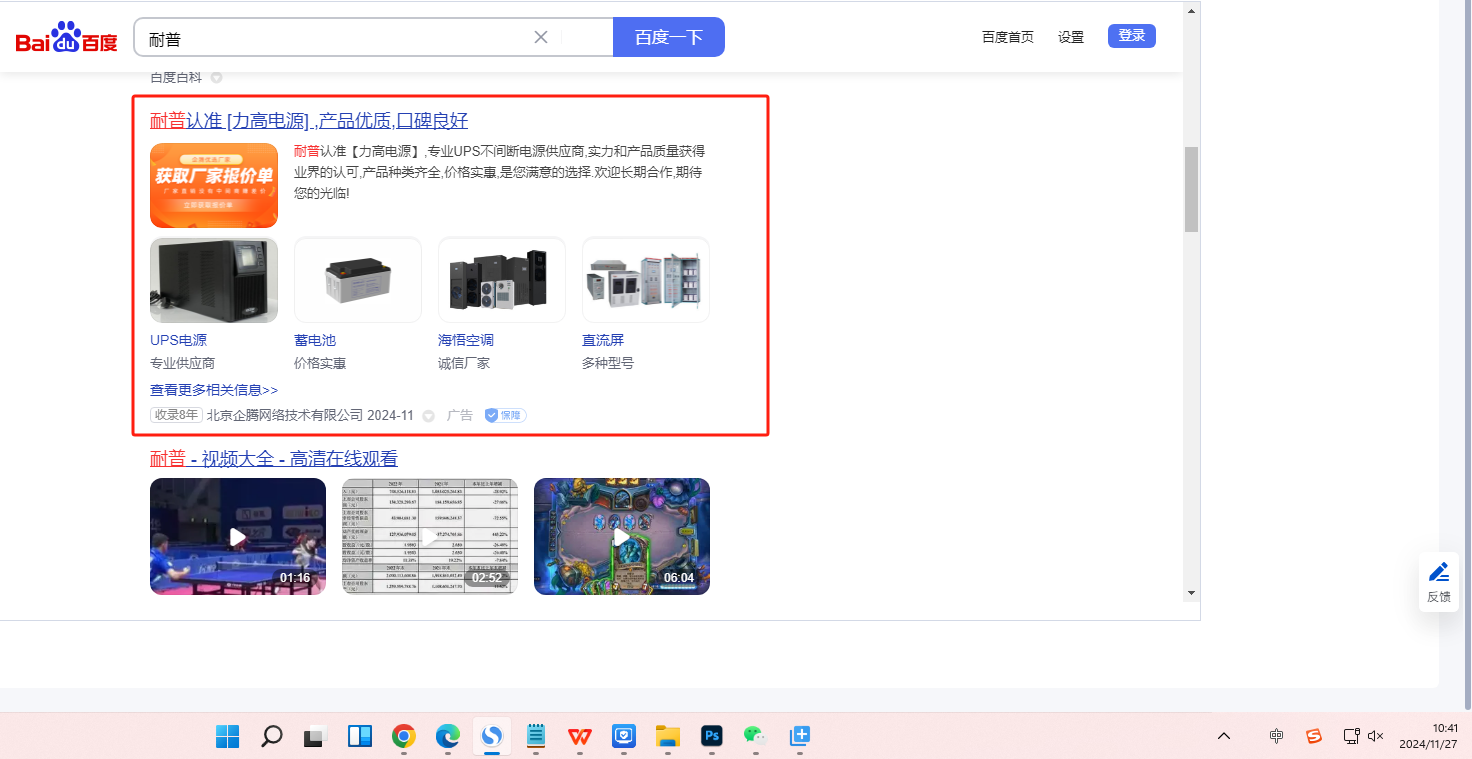Screen dimensions: 1472x759
Task: Click 北京企腾网络技术有限公司 source text
Action: (285, 415)
